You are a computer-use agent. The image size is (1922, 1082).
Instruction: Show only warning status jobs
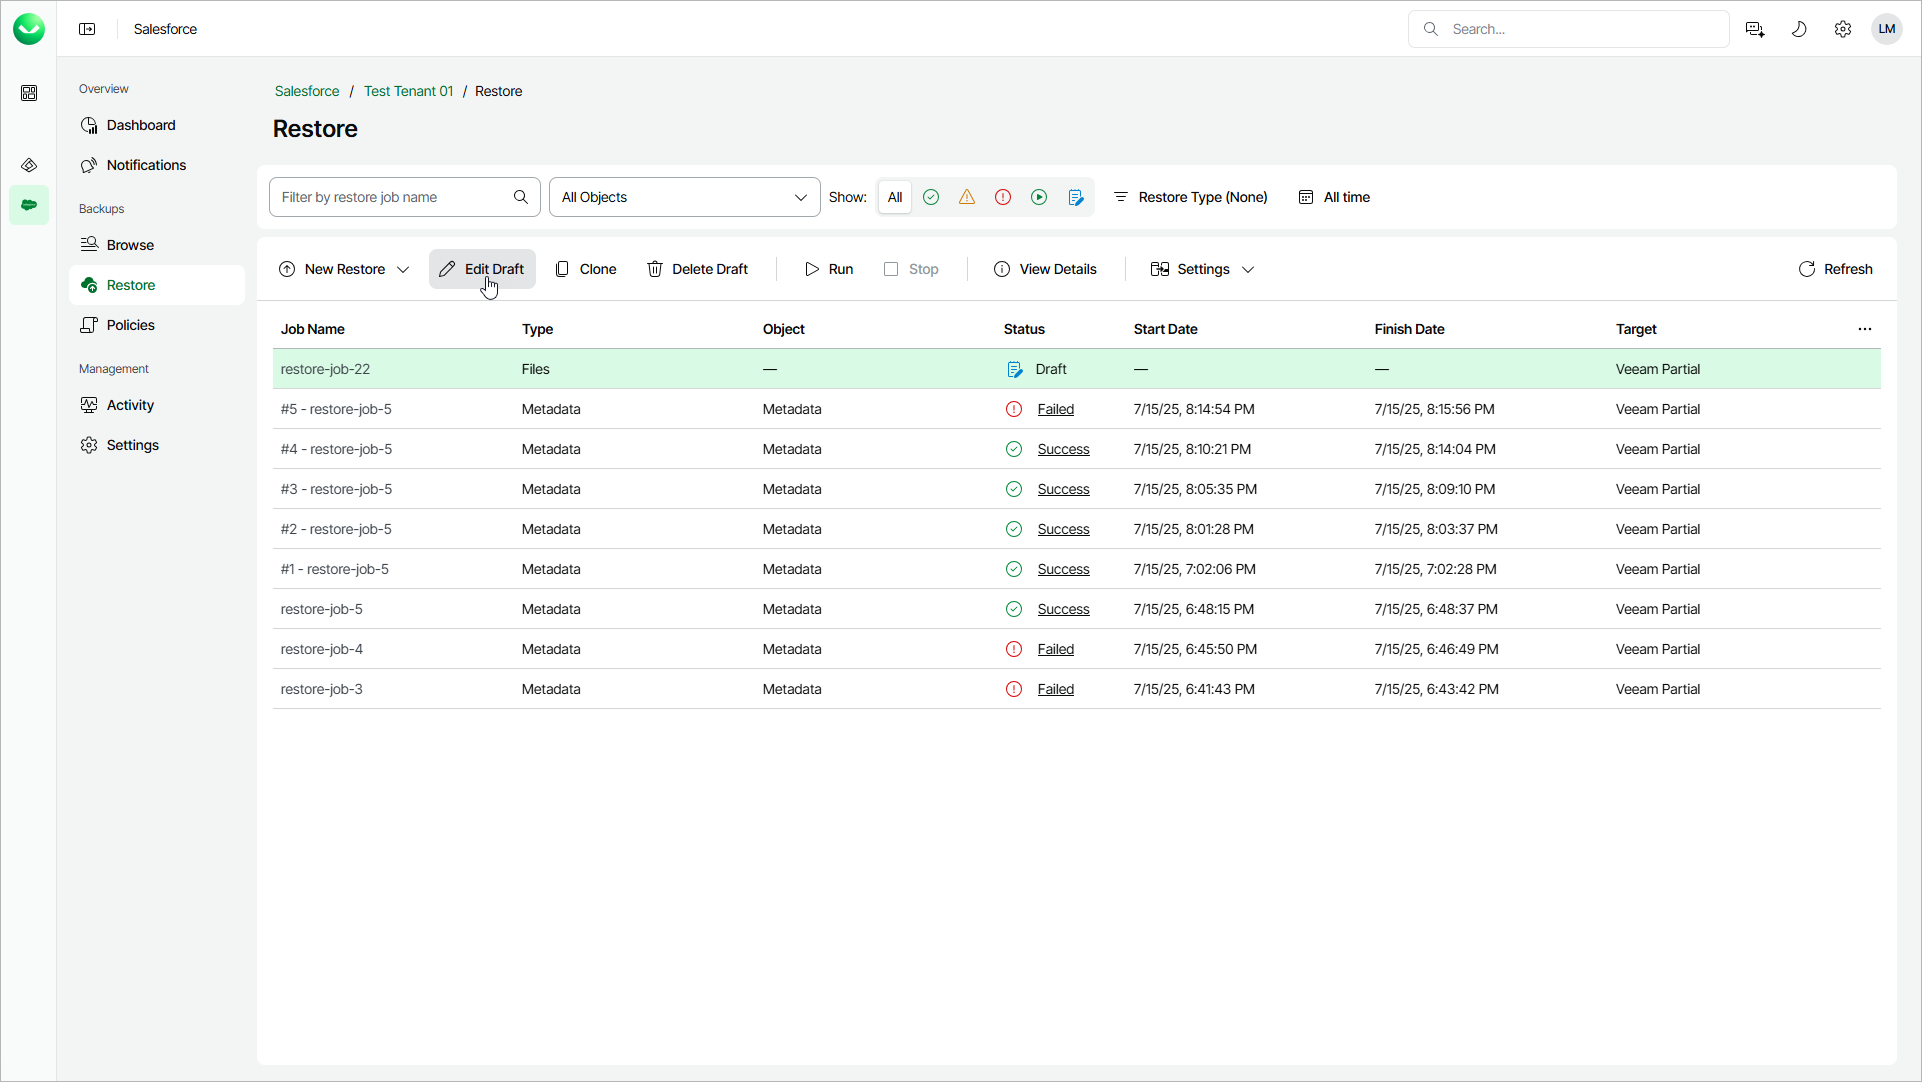click(966, 197)
